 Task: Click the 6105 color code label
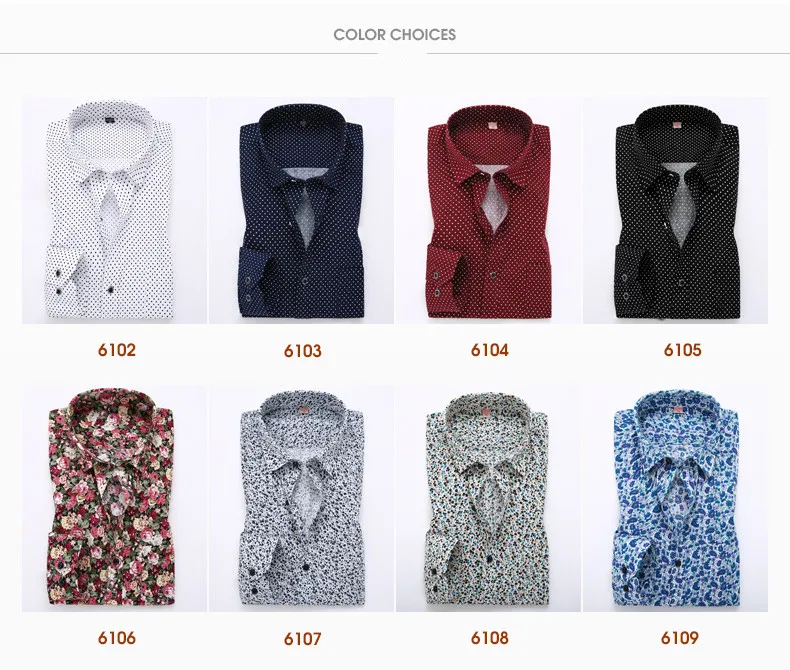coord(682,350)
